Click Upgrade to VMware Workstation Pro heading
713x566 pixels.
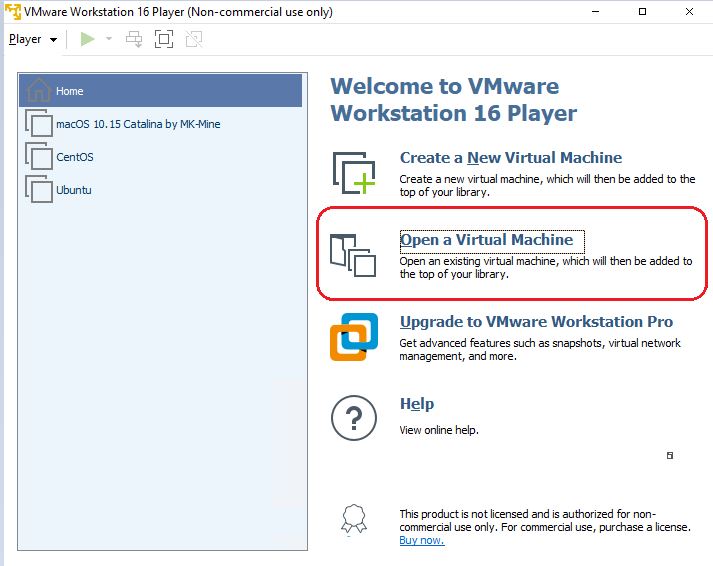tap(536, 322)
